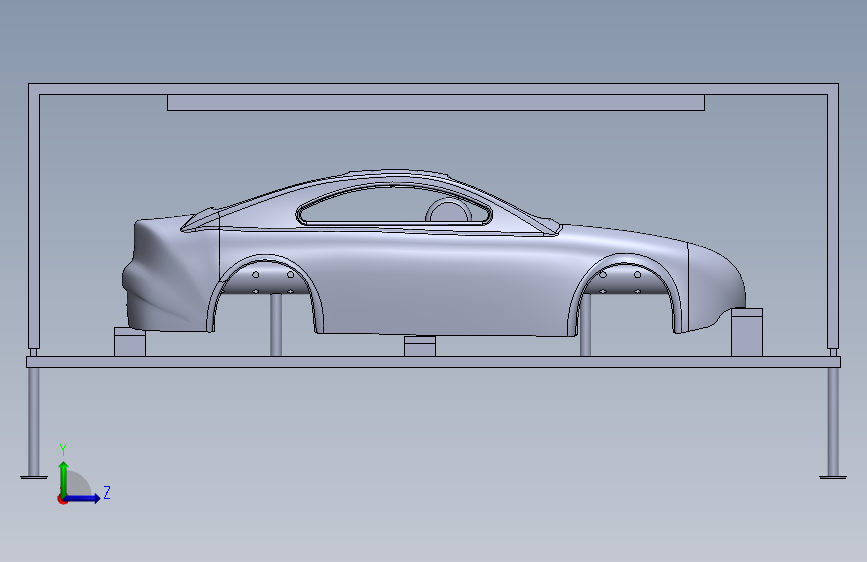Click the blue Z axis arrow of the triad
Screen dimensions: 867x562
pyautogui.click(x=83, y=498)
